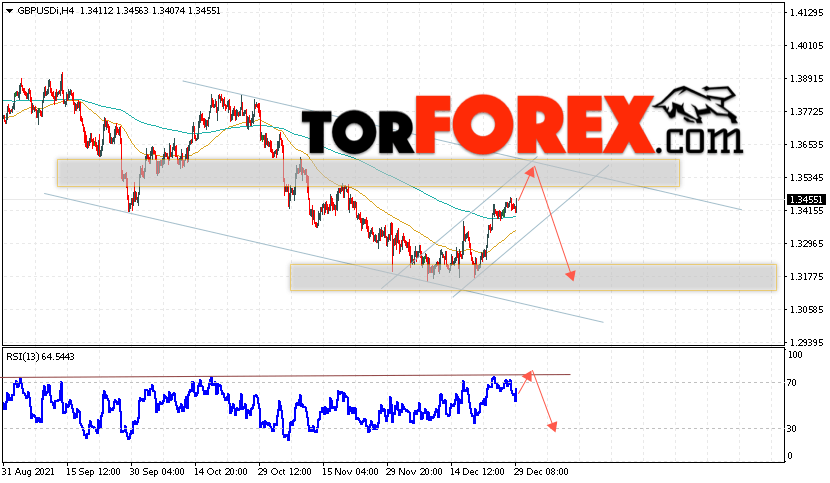830x483 pixels.
Task: Select the 31 Aug 2021 date label
Action: point(28,472)
